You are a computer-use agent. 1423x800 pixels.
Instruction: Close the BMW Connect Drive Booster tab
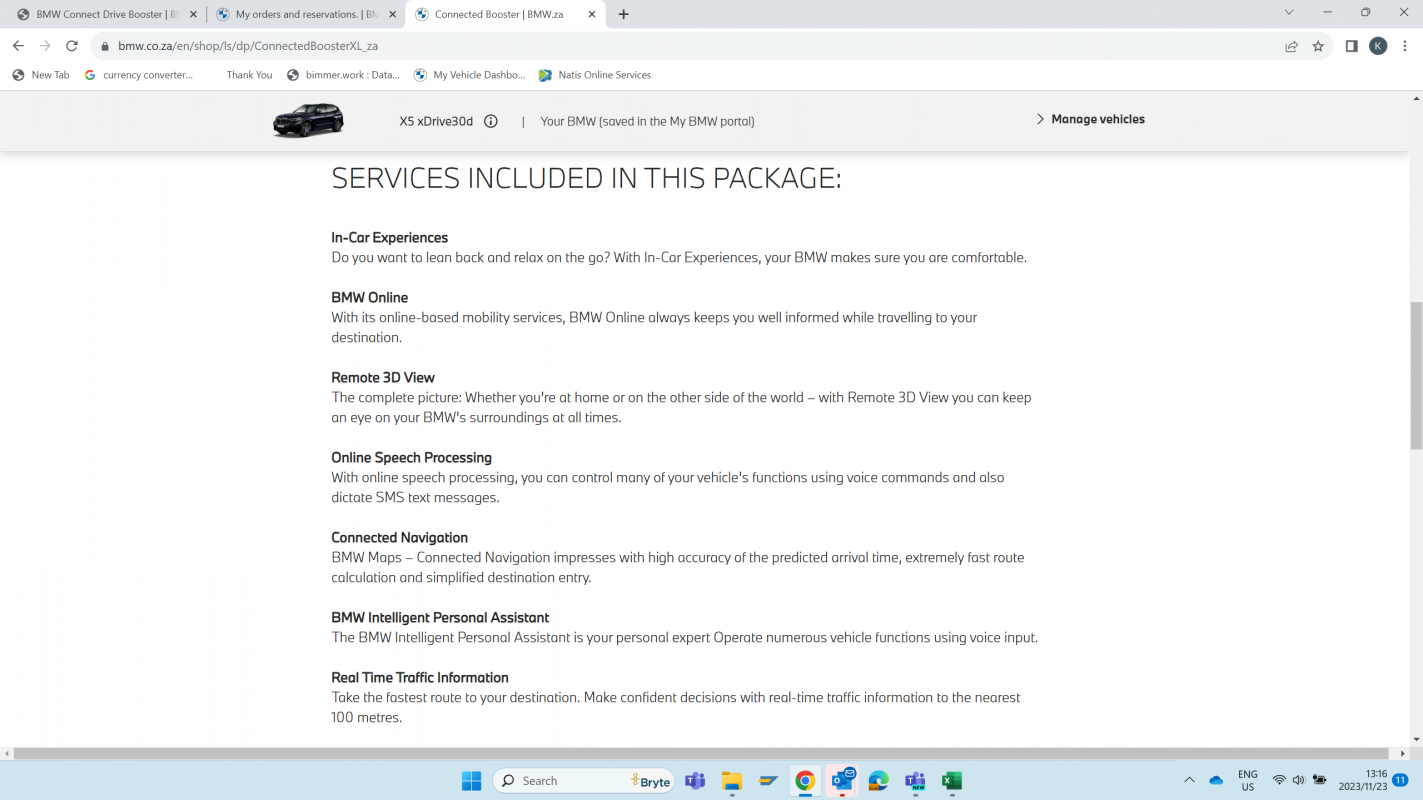point(193,14)
